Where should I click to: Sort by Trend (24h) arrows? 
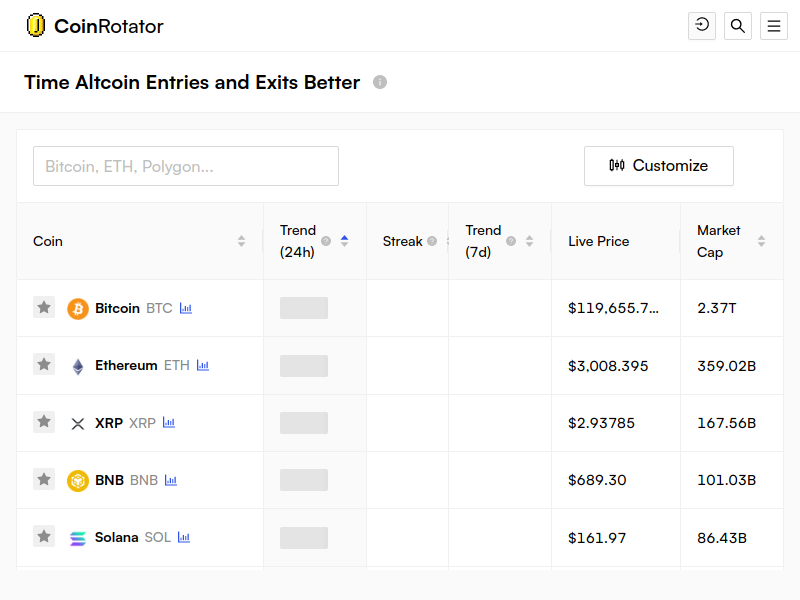point(344,241)
